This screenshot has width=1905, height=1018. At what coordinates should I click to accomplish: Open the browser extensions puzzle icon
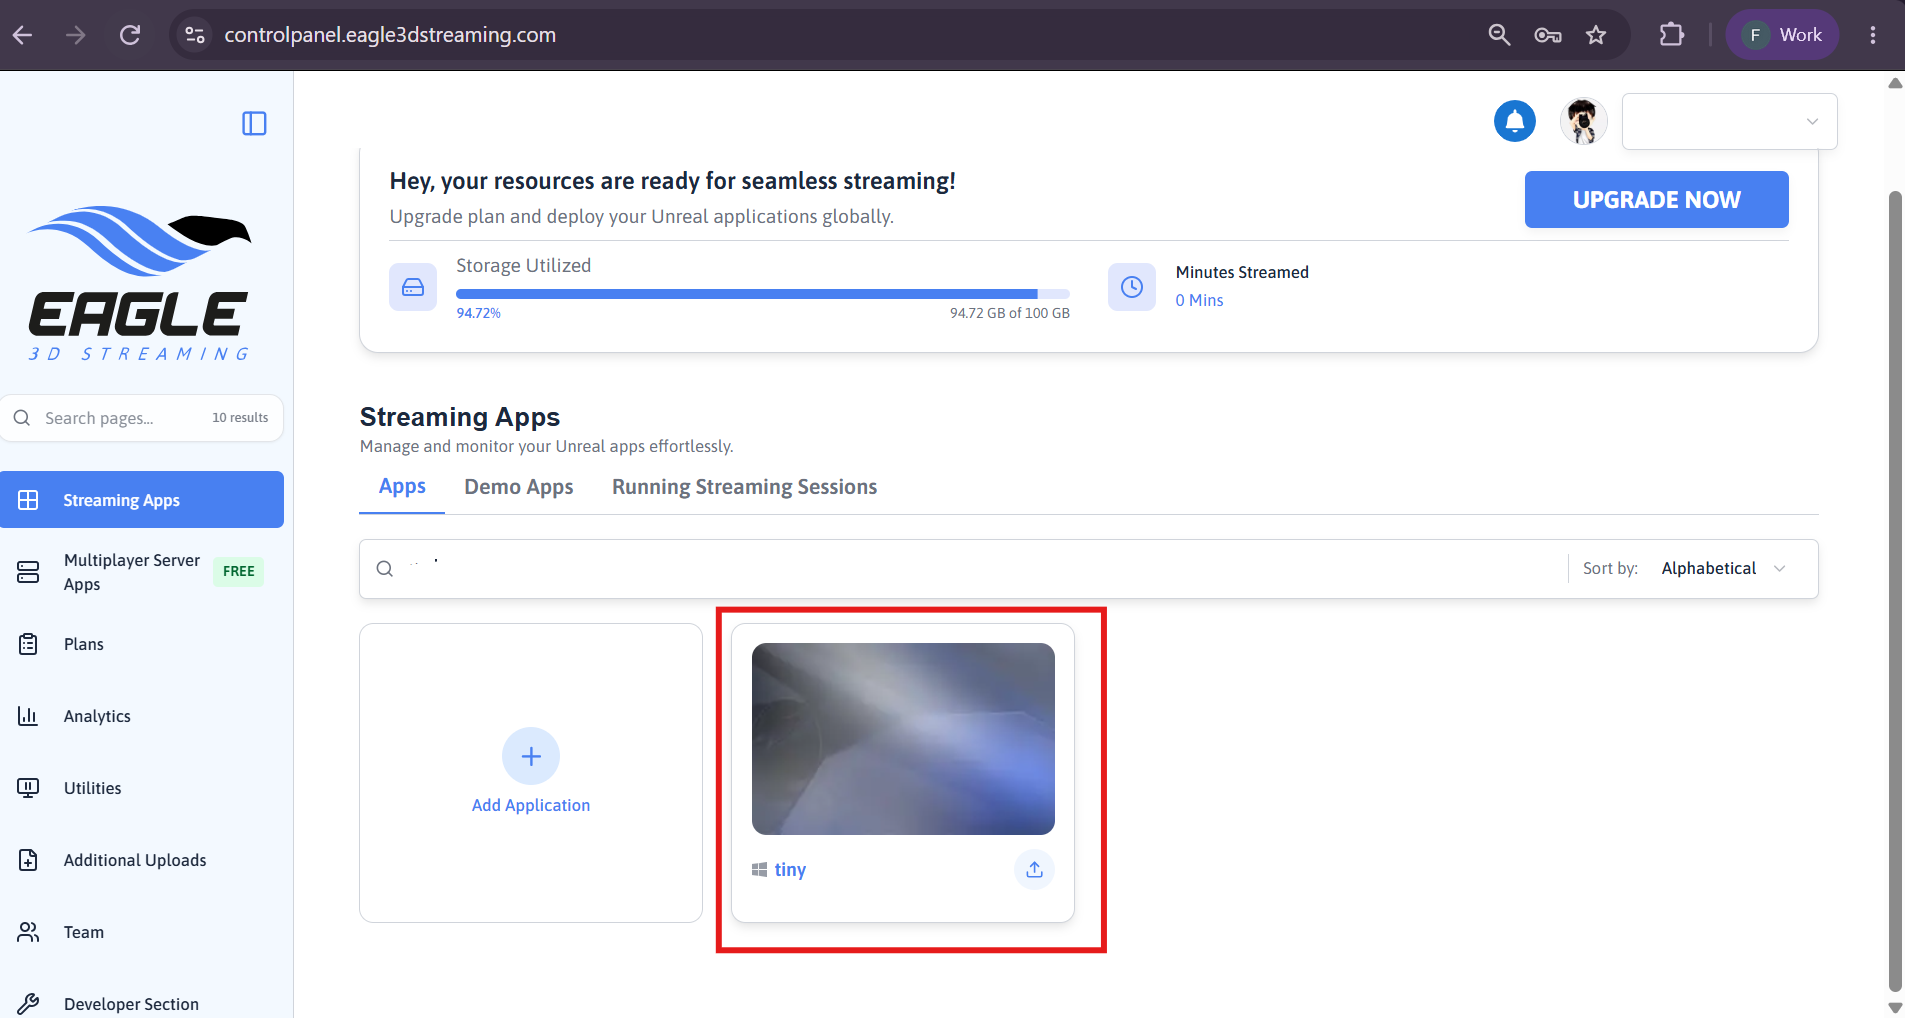1671,35
